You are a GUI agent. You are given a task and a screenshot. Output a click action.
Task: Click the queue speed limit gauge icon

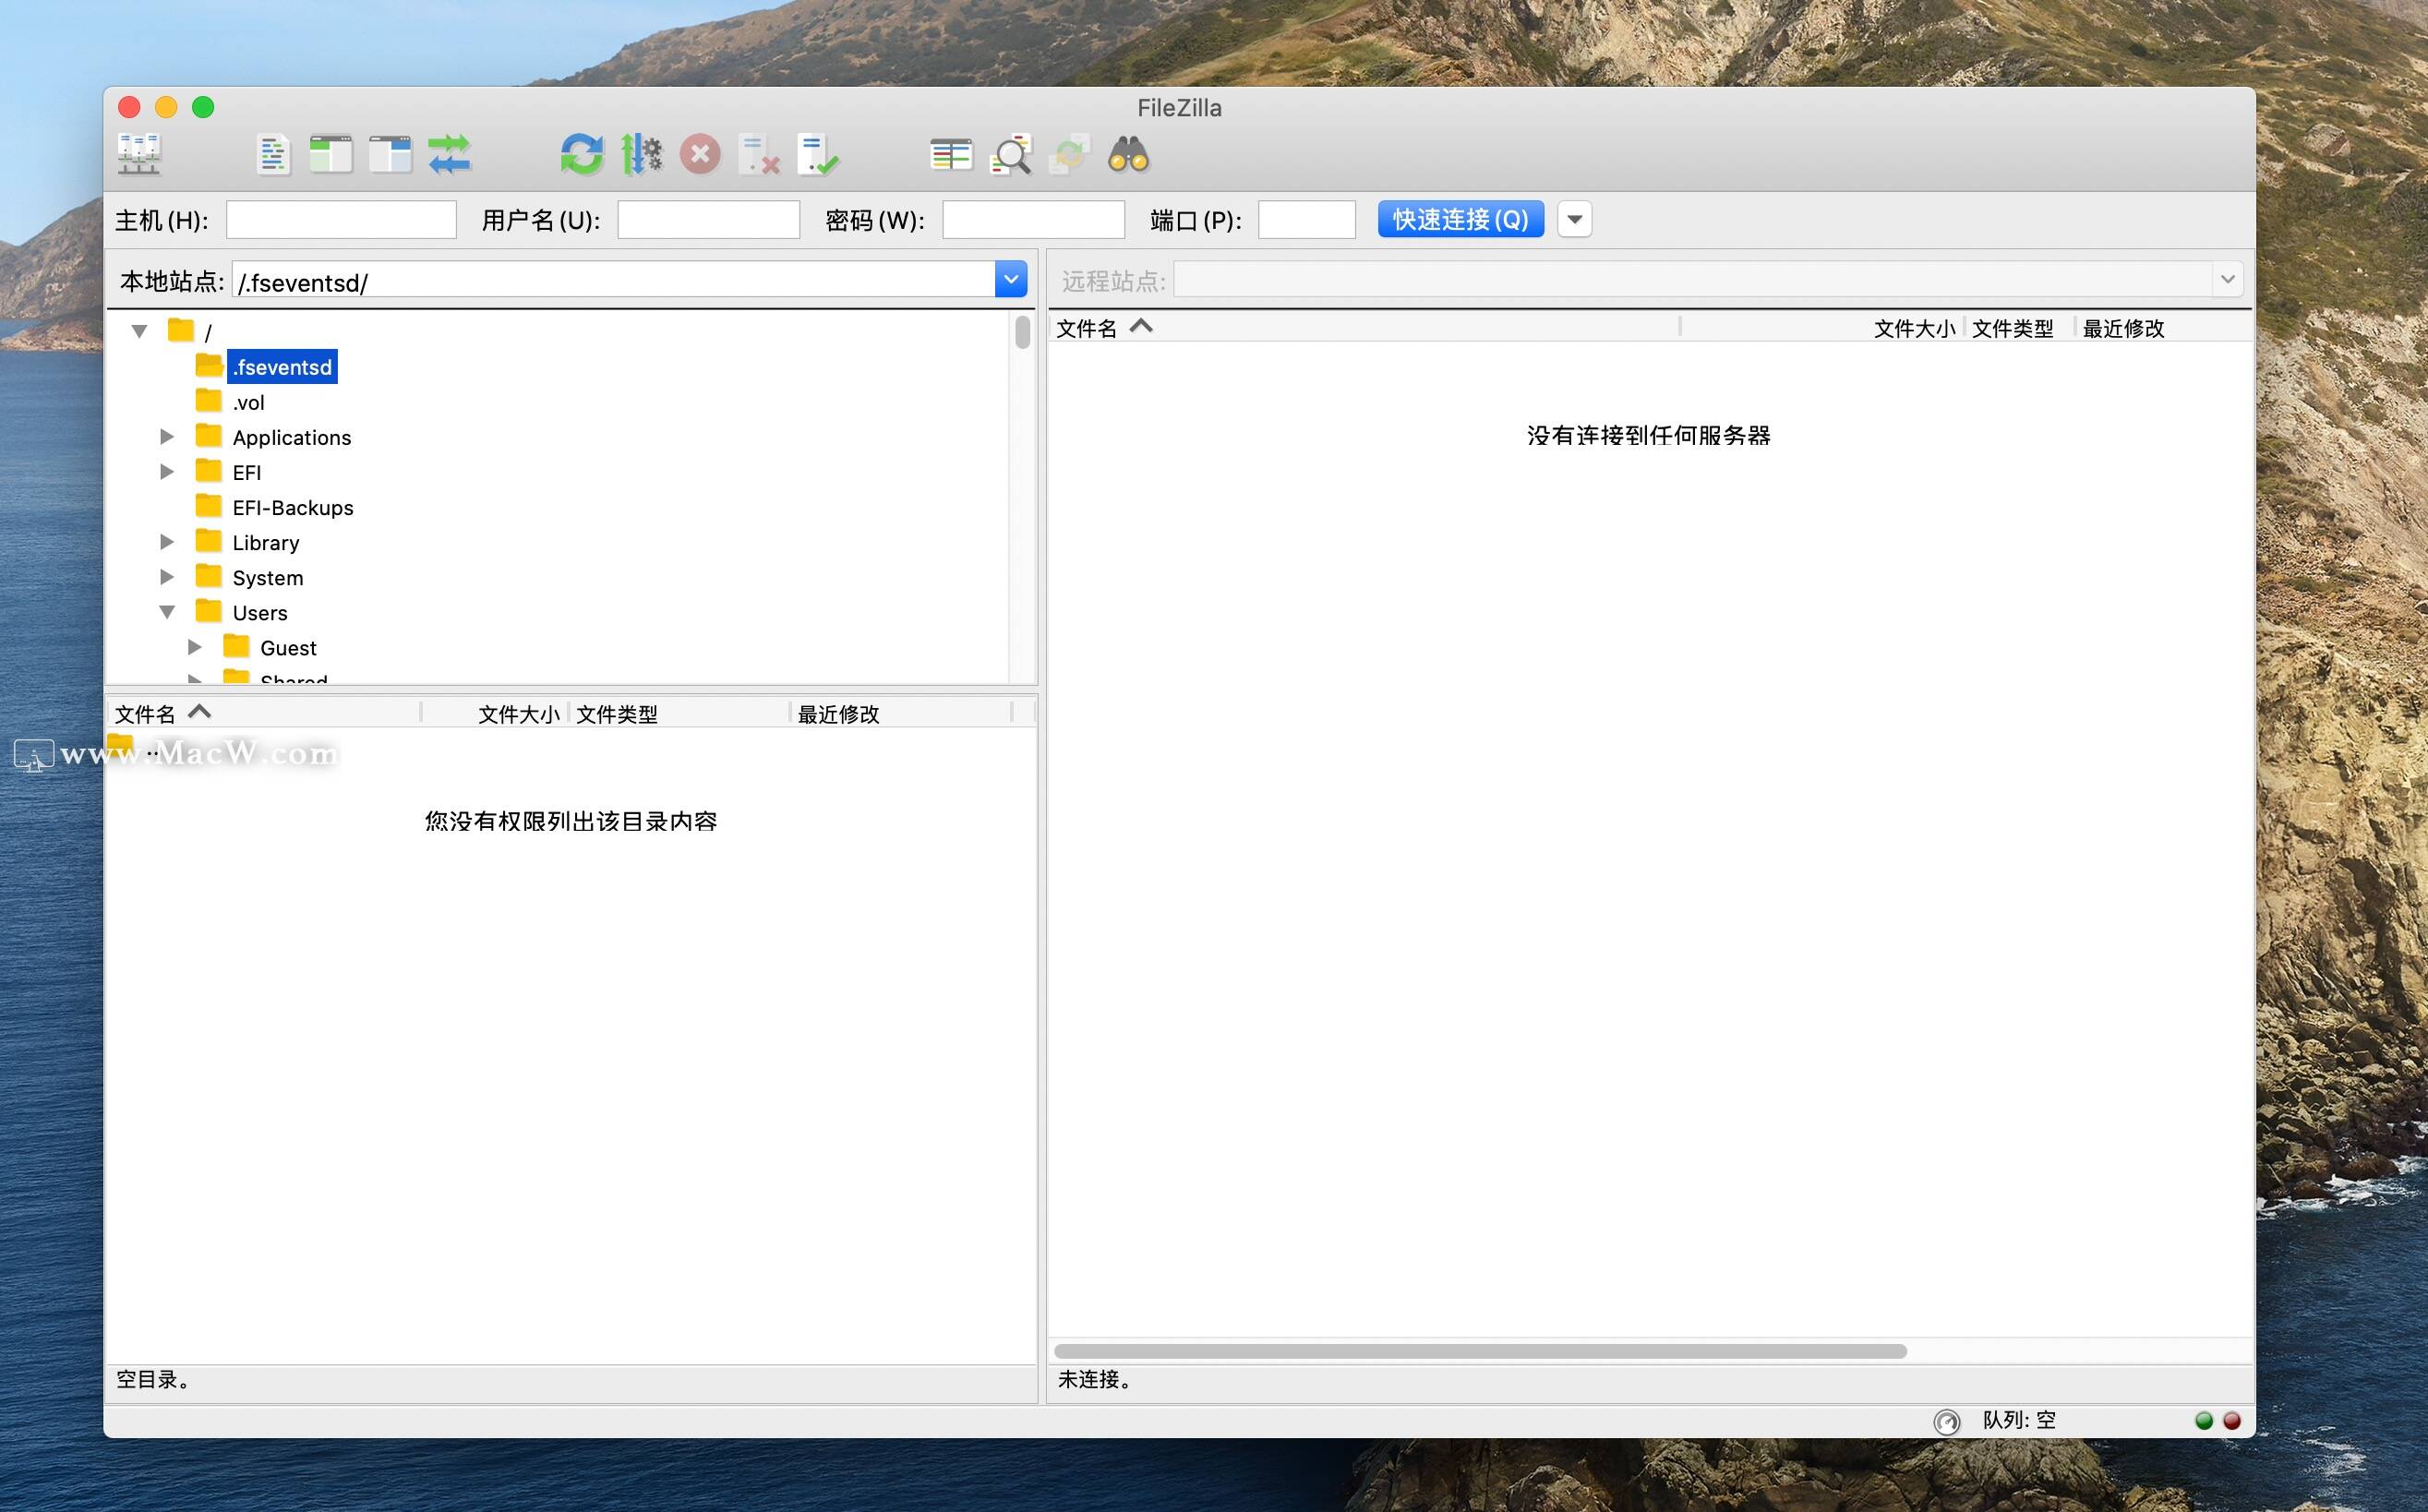click(x=1946, y=1421)
